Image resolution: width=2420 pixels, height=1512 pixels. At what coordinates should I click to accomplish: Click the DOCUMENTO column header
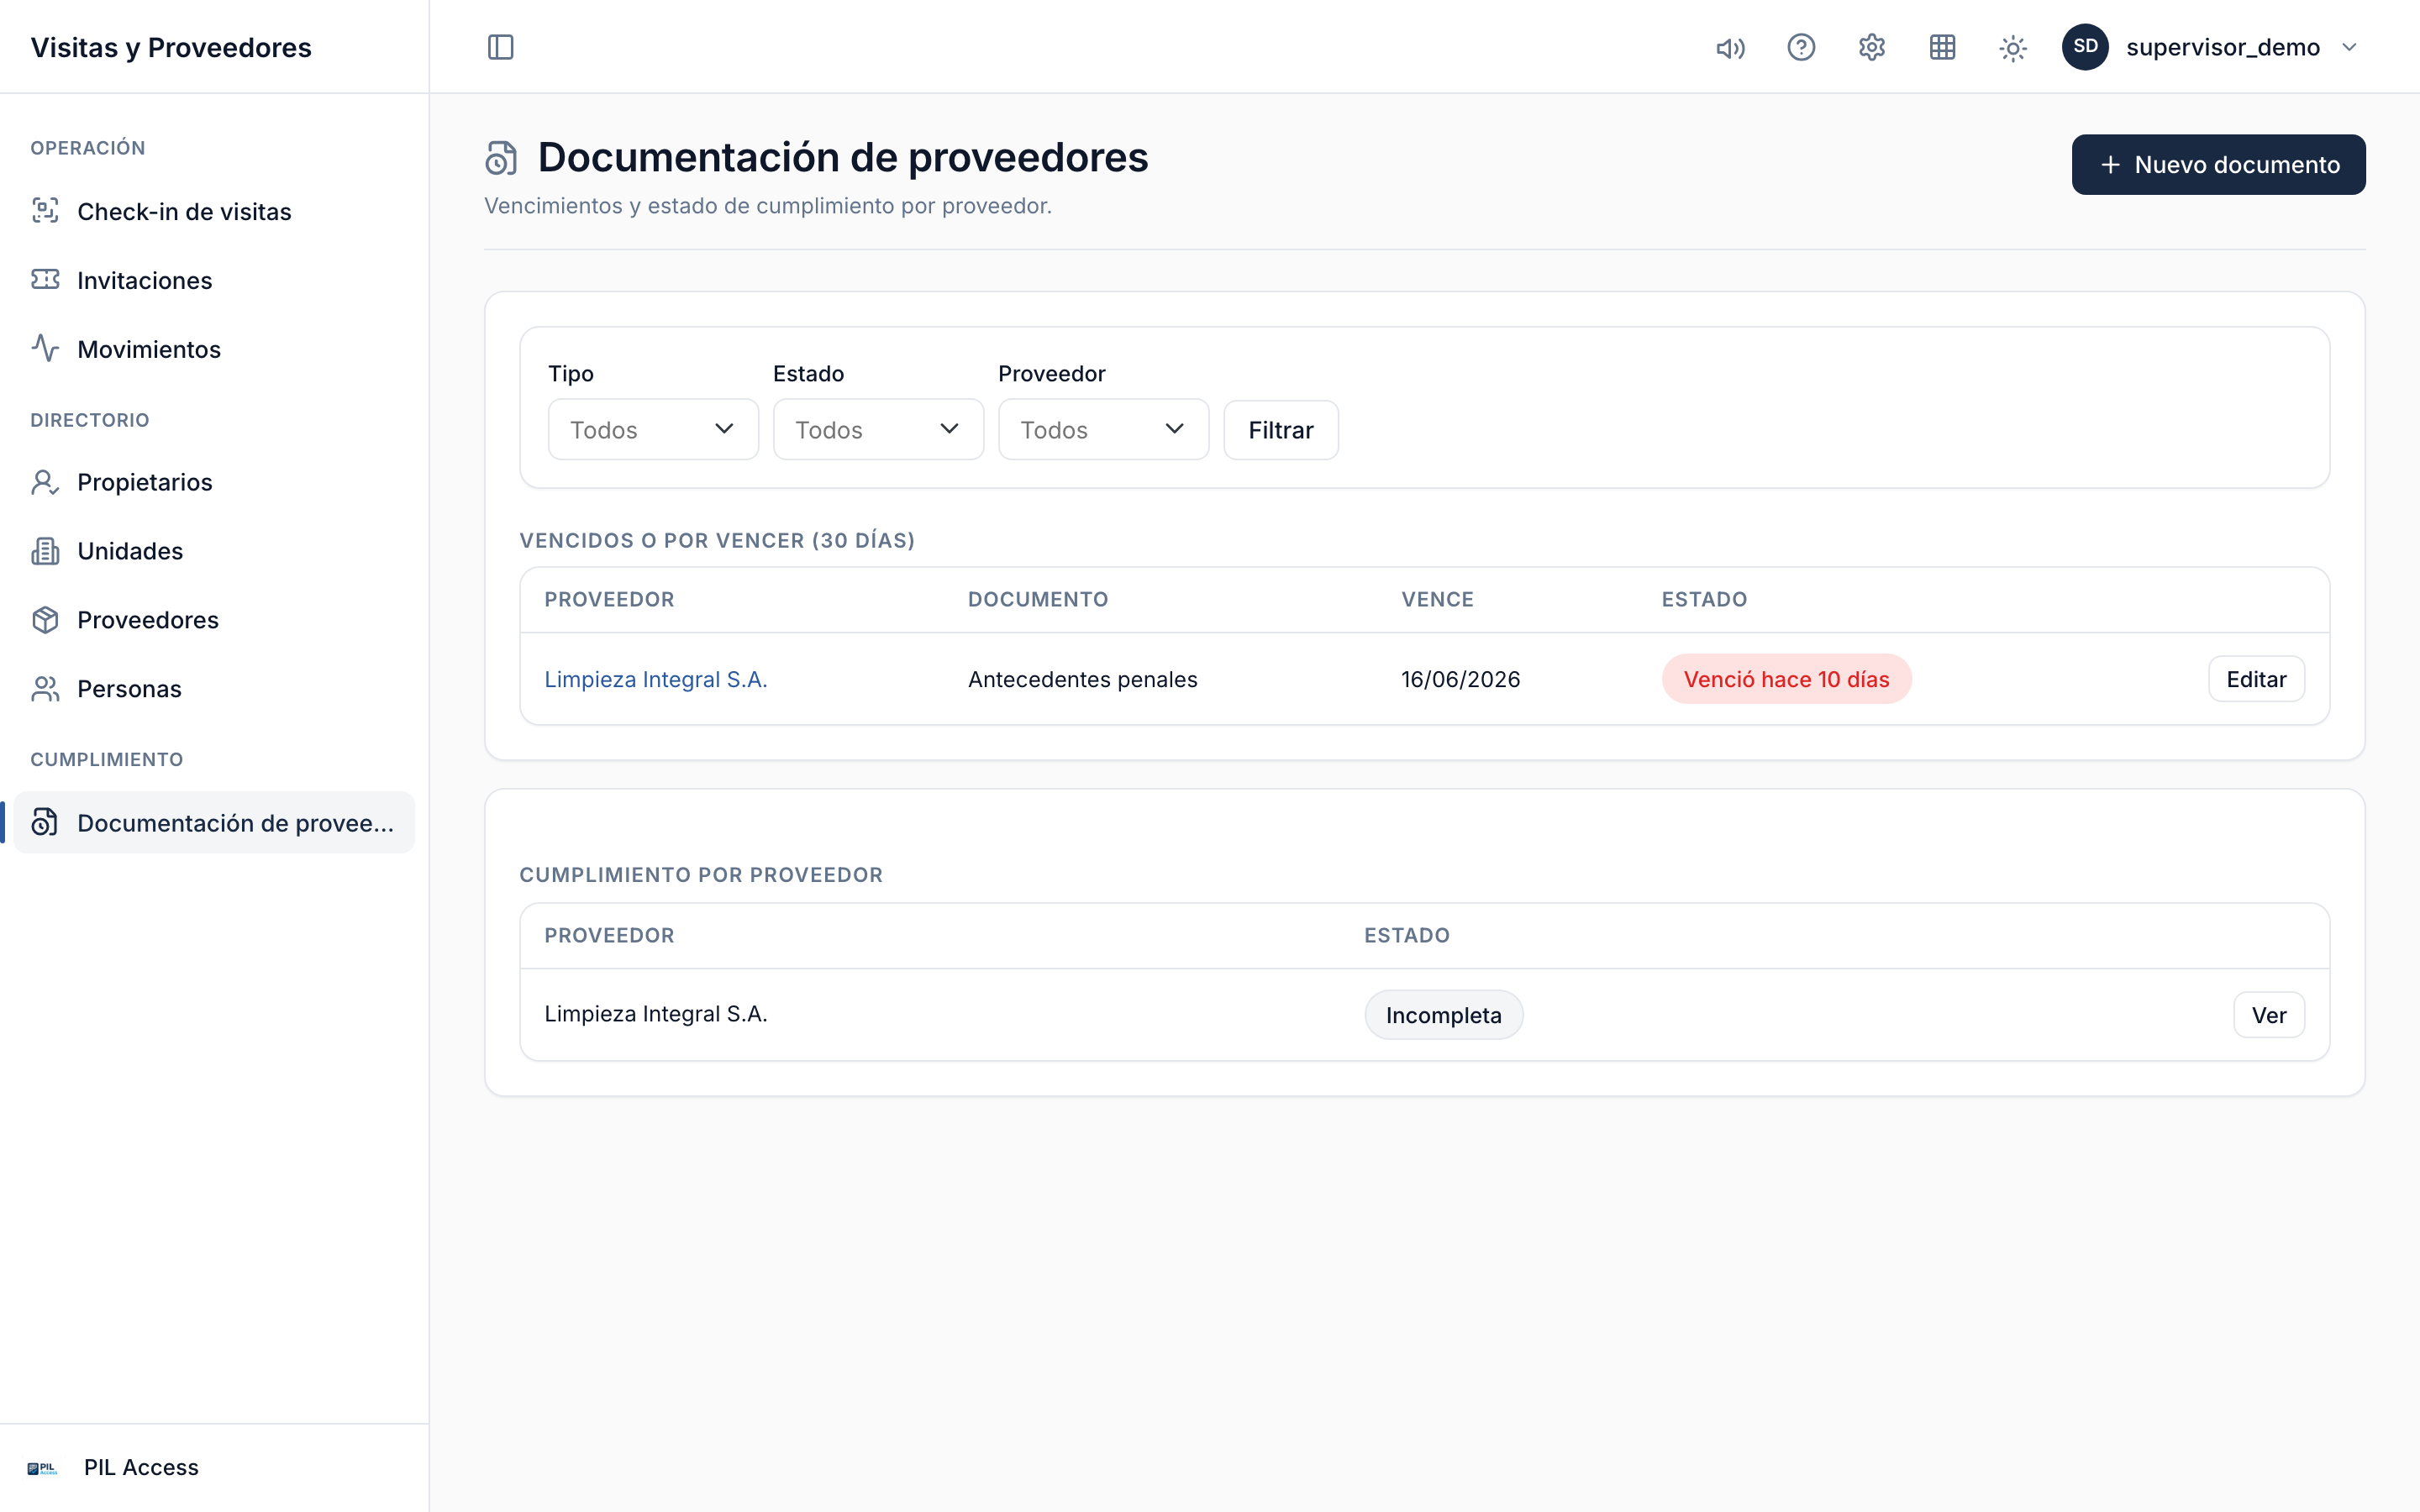(x=1038, y=599)
